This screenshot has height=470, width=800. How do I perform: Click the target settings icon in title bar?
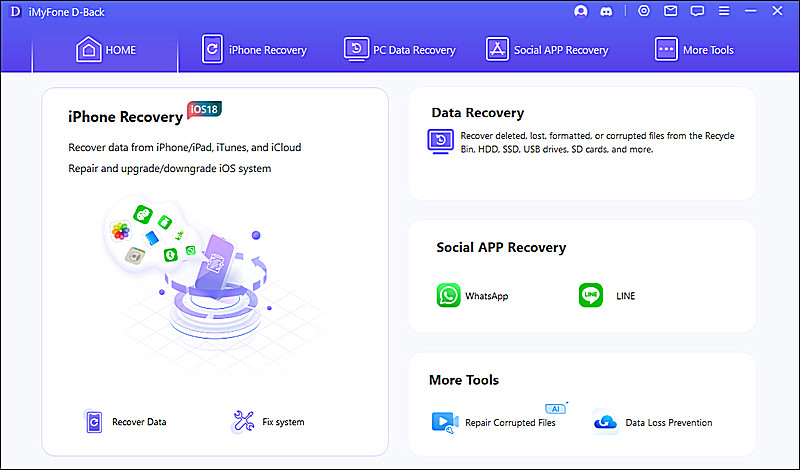tap(644, 11)
